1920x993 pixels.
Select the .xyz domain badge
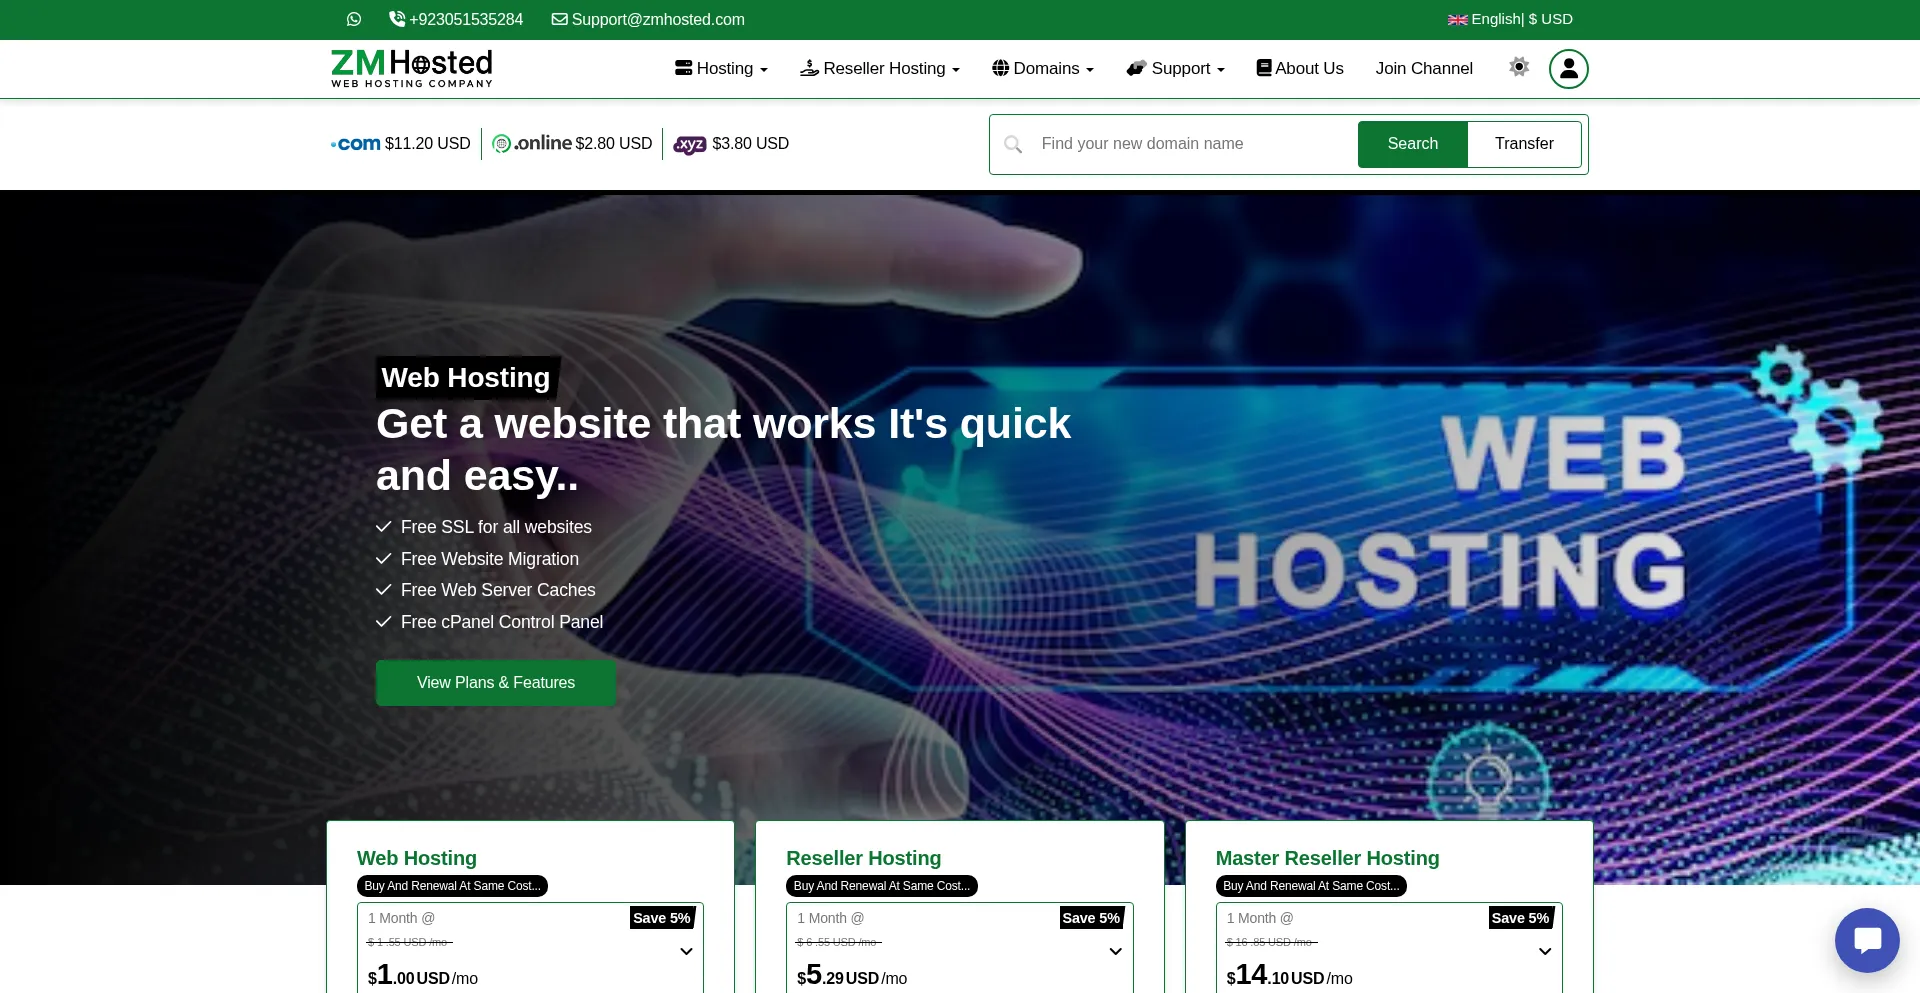click(x=689, y=145)
